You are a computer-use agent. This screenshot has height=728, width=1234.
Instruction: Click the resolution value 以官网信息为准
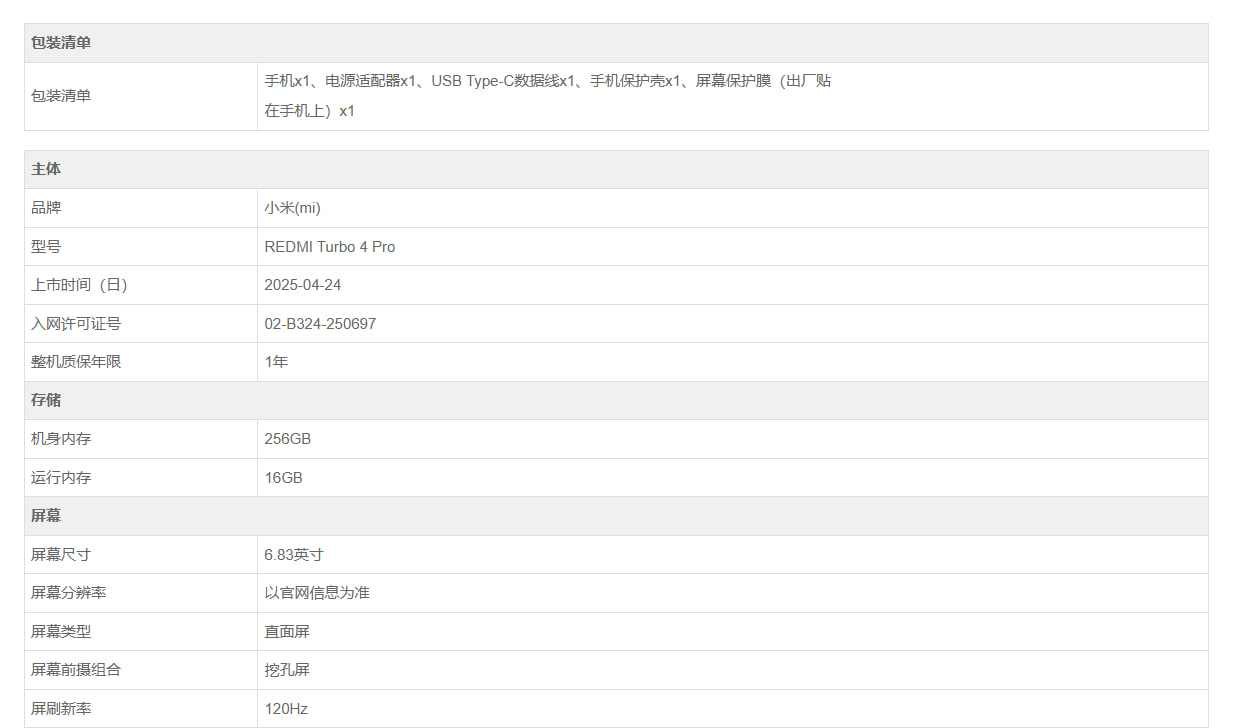point(317,593)
